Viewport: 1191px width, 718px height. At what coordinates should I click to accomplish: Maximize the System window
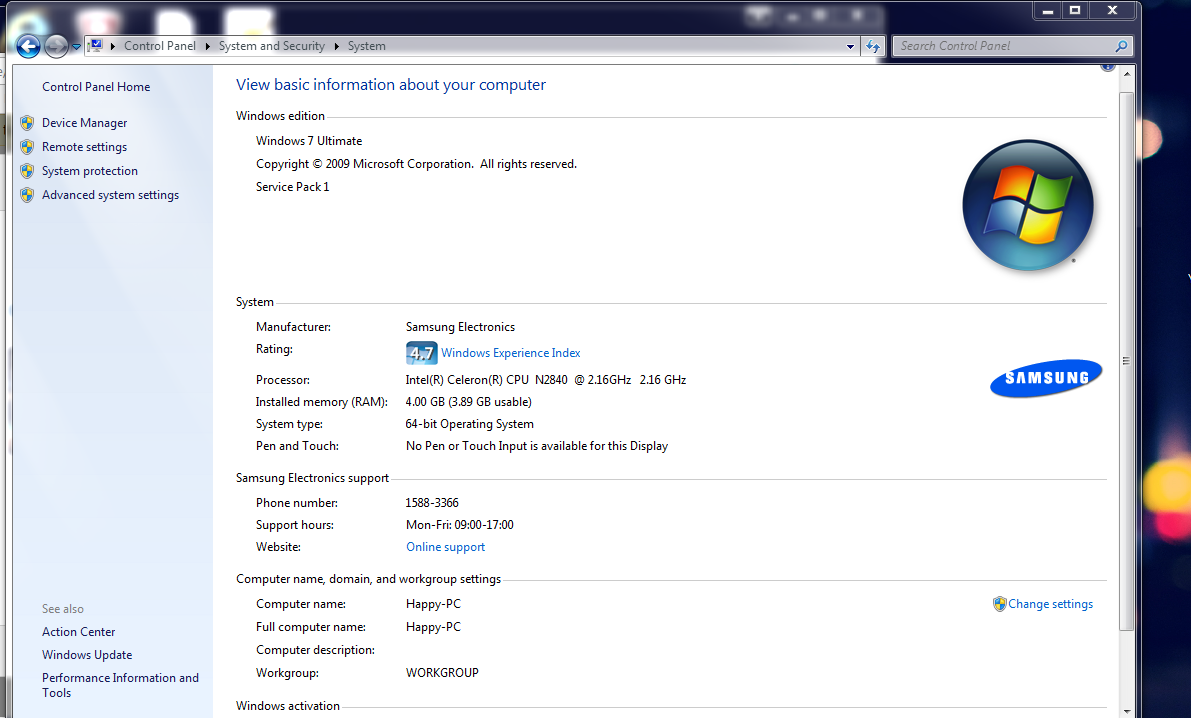[1075, 11]
